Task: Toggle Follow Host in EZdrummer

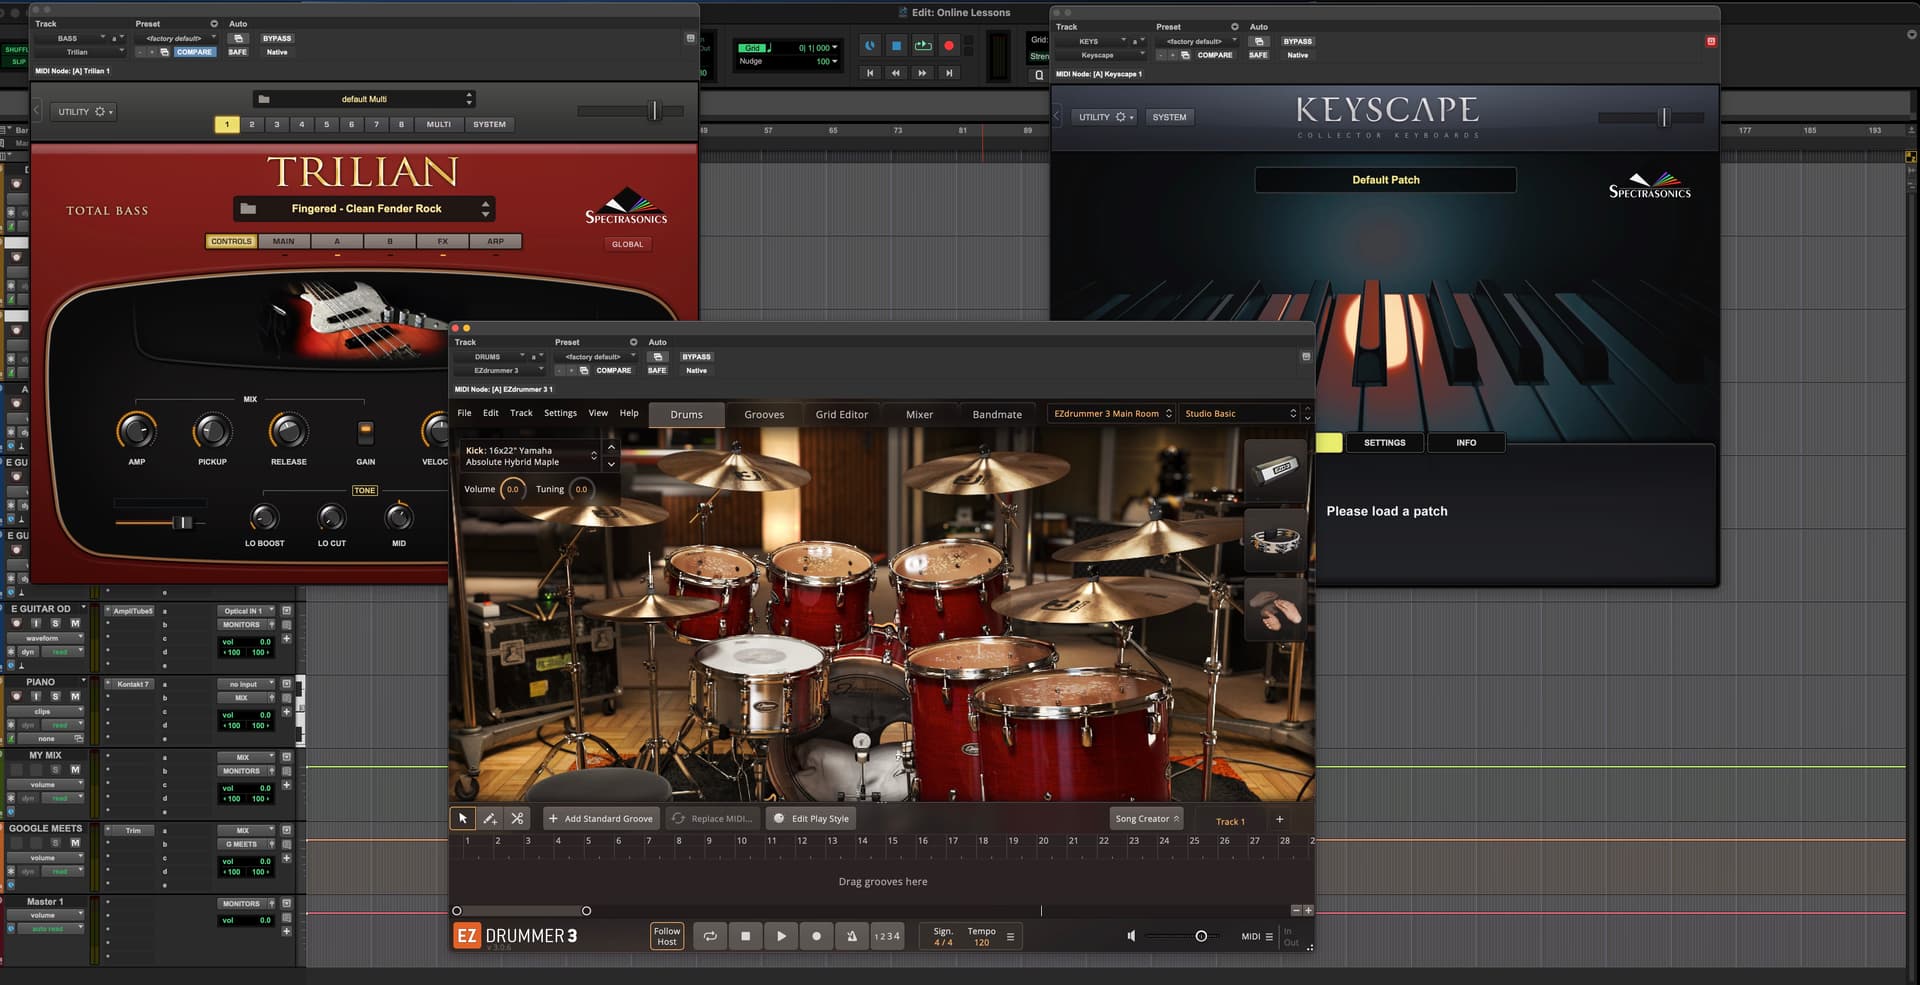Action: click(667, 937)
